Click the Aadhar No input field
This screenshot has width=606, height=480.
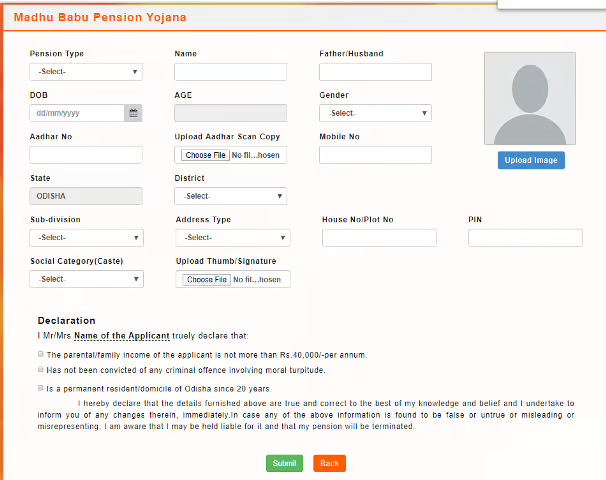click(86, 155)
